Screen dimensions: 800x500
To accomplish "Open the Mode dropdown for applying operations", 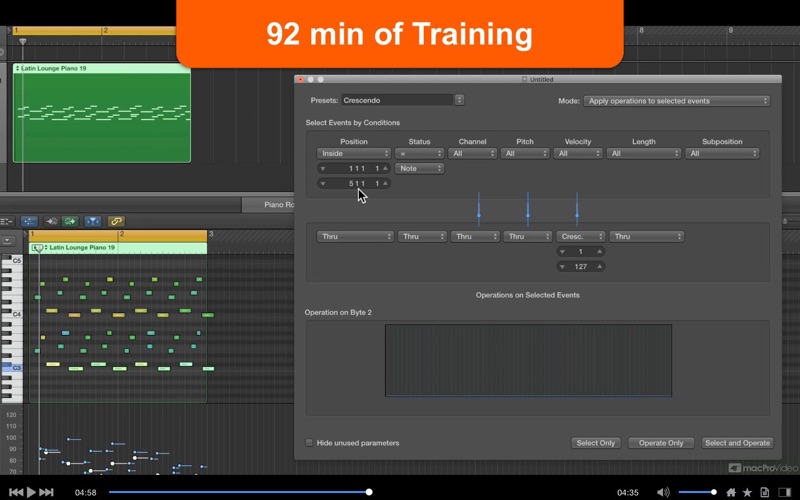I will pyautogui.click(x=677, y=101).
